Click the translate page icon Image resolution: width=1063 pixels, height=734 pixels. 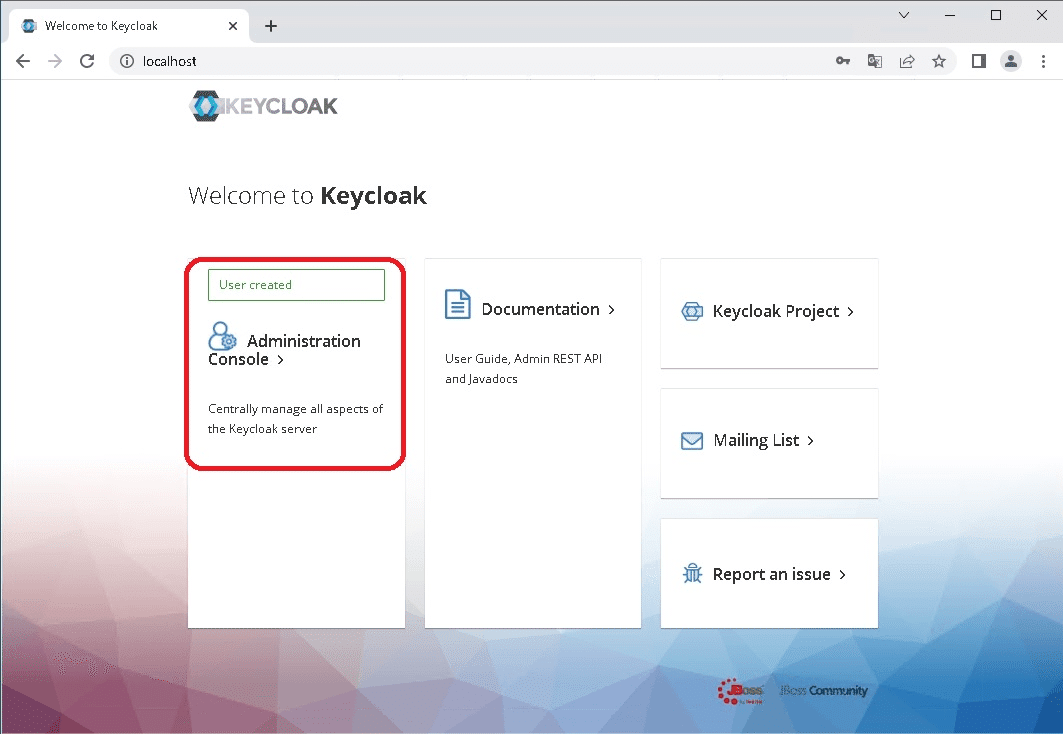(875, 61)
